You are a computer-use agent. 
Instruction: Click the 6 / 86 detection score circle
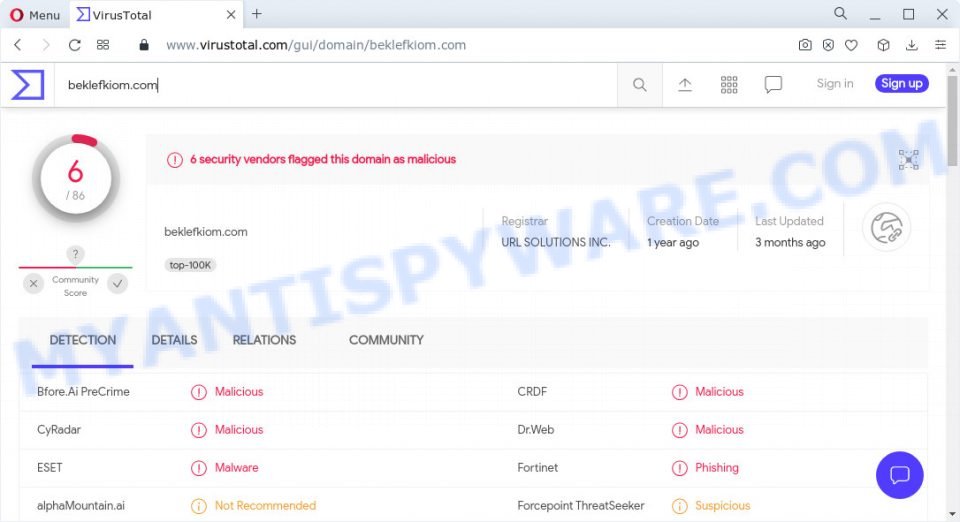pos(75,179)
